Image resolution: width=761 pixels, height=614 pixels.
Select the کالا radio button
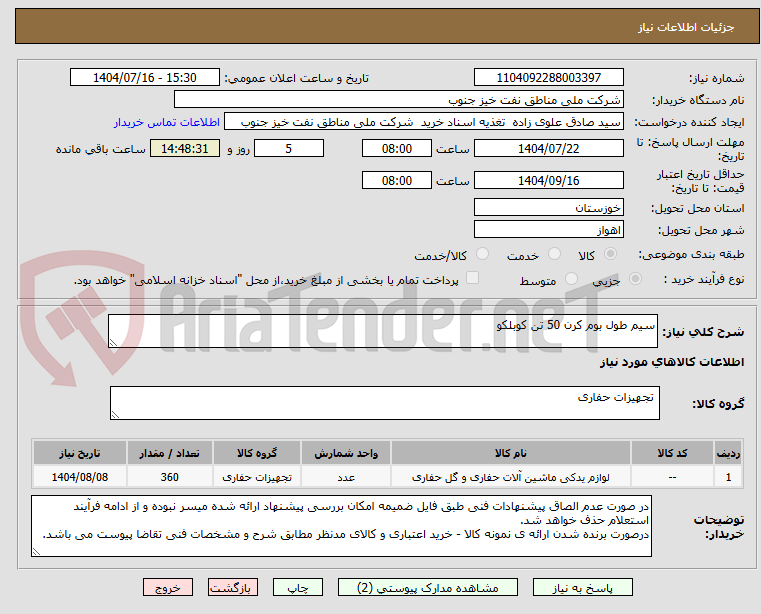click(611, 254)
